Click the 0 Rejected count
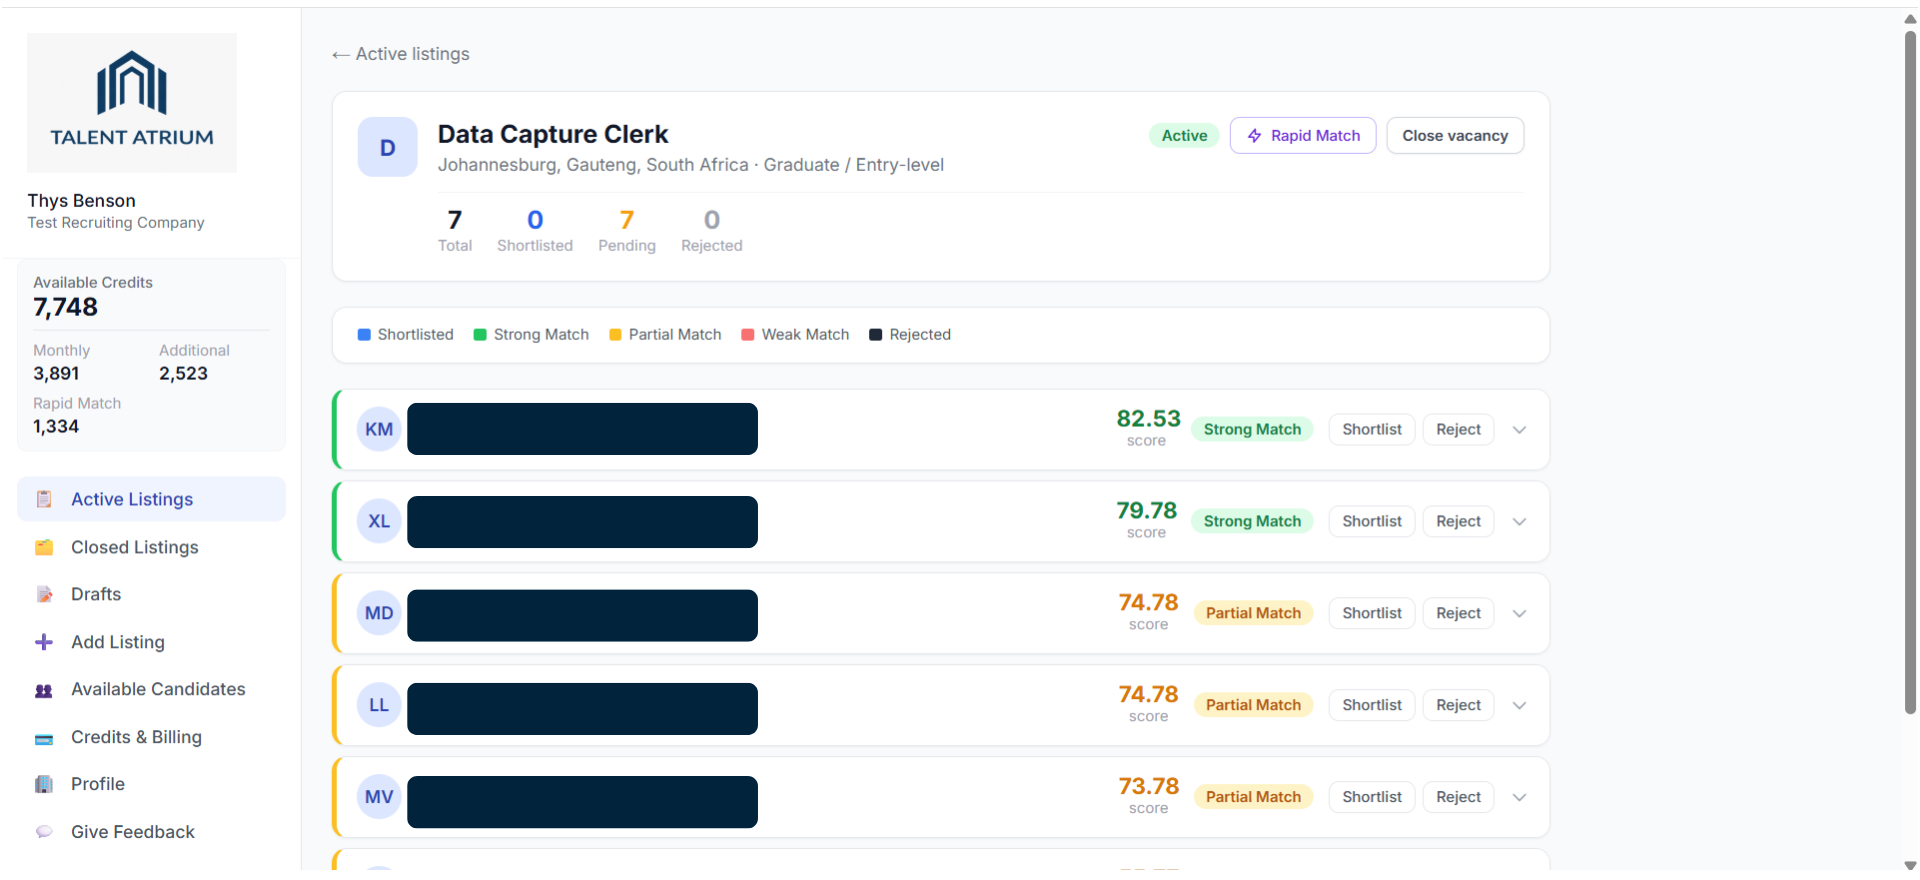This screenshot has height=880, width=1920. pyautogui.click(x=712, y=220)
